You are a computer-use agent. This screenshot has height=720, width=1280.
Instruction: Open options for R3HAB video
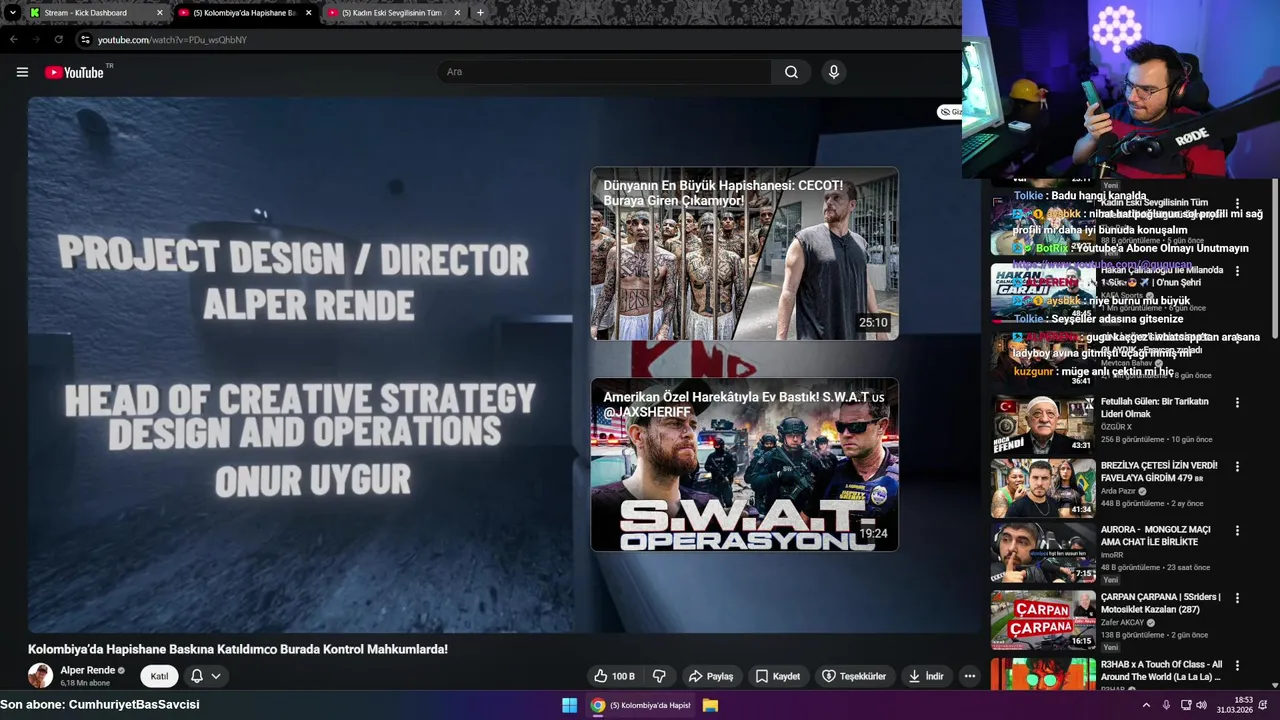tap(1237, 665)
